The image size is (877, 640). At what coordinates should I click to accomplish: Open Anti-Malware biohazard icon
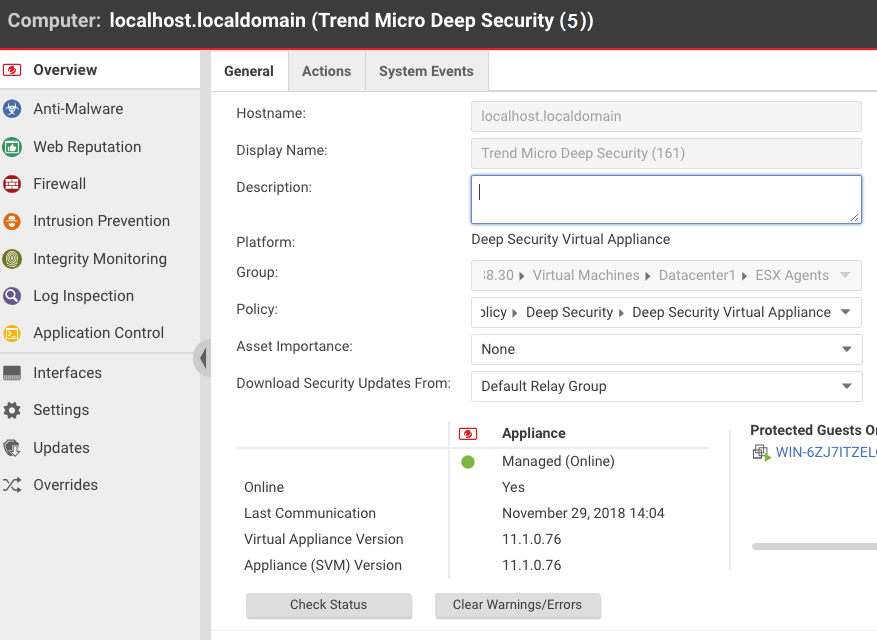(12, 109)
